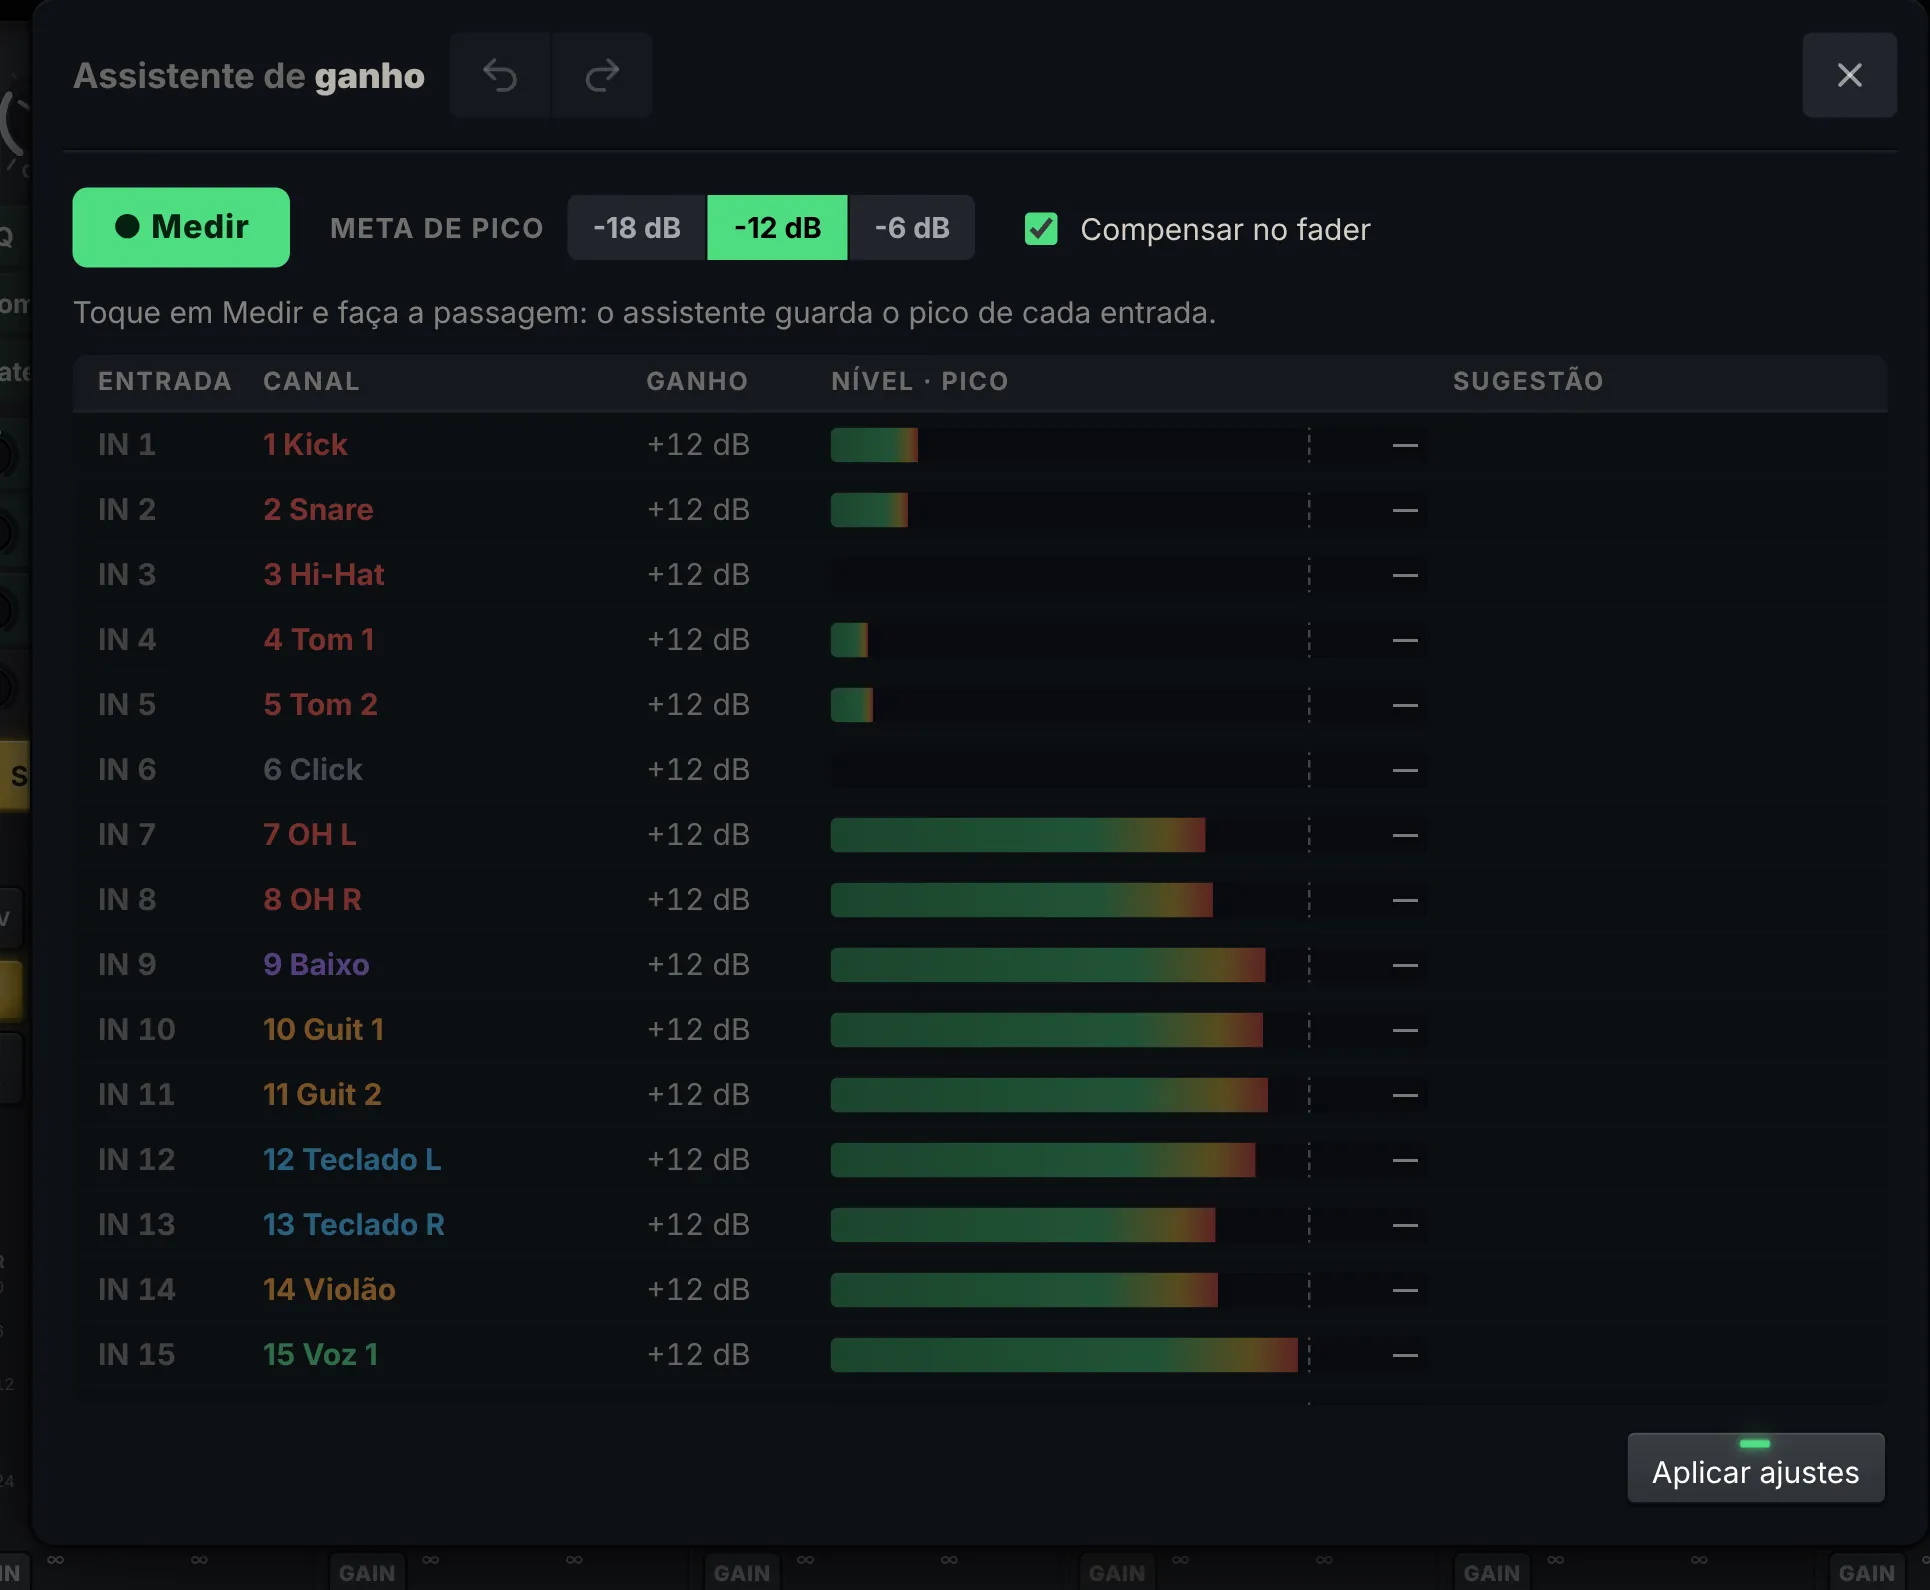Select the 7 OH L channel name
Image resolution: width=1930 pixels, height=1590 pixels.
309,835
